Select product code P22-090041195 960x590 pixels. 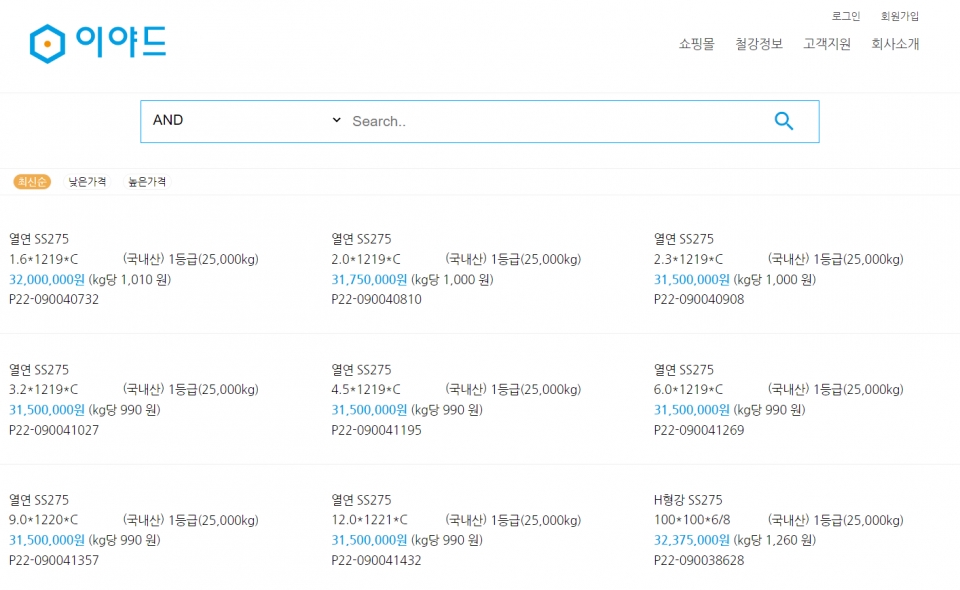[x=376, y=430]
